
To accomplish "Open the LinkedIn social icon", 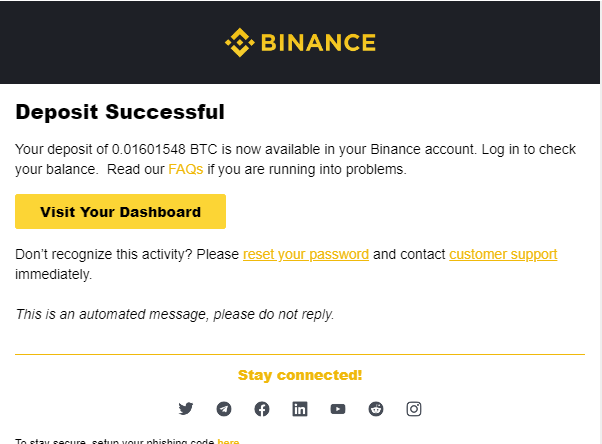I will tap(300, 409).
